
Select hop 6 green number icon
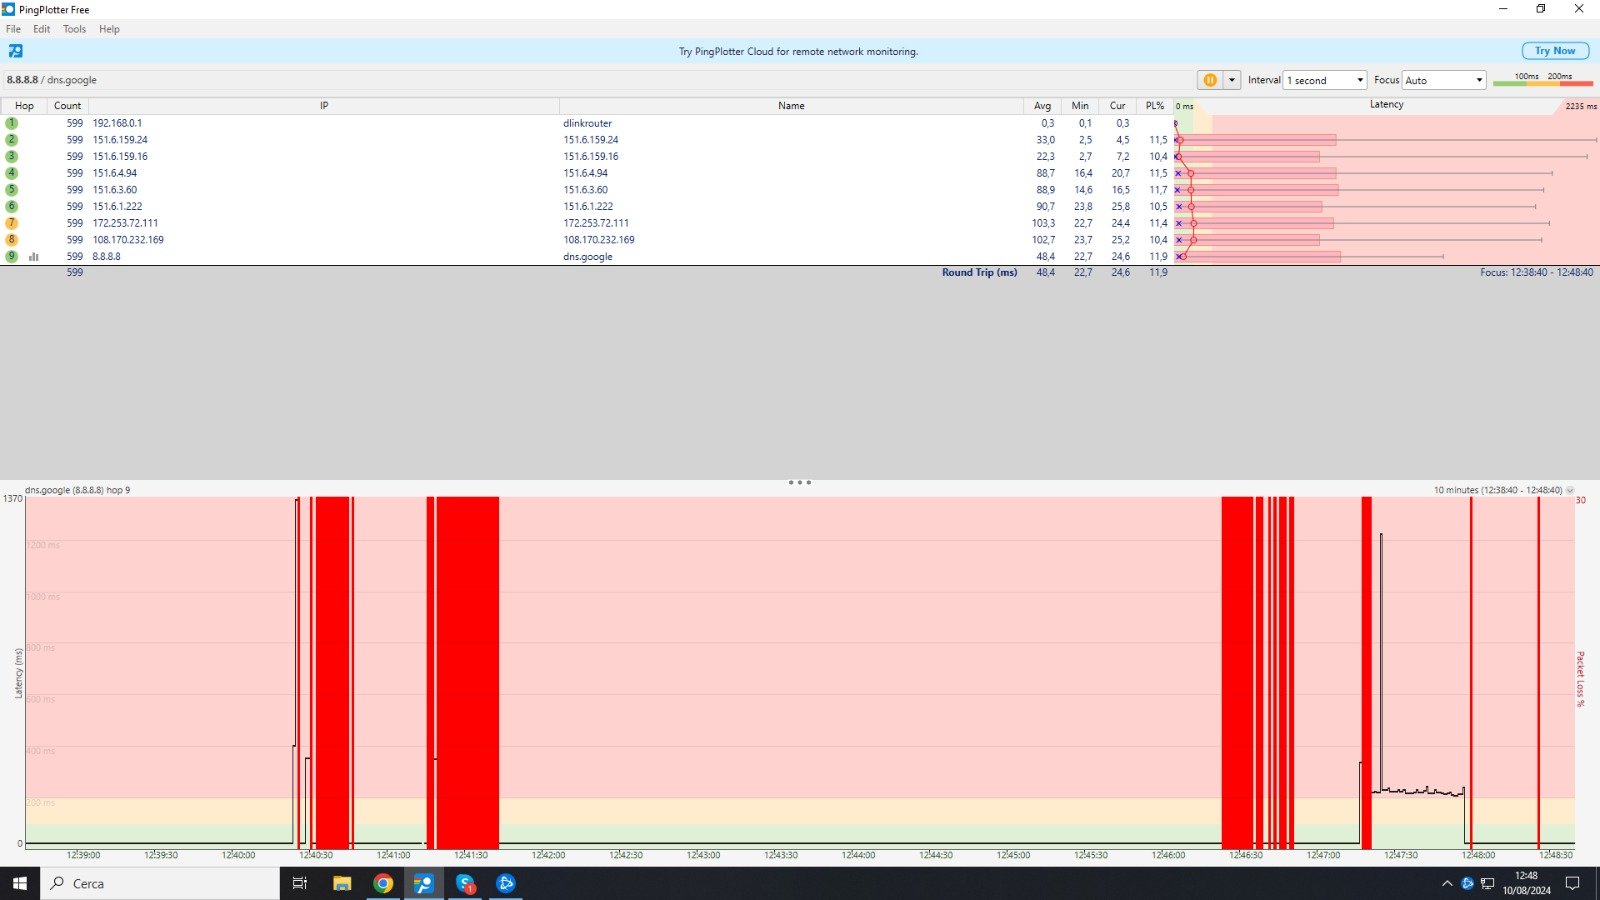[12, 206]
